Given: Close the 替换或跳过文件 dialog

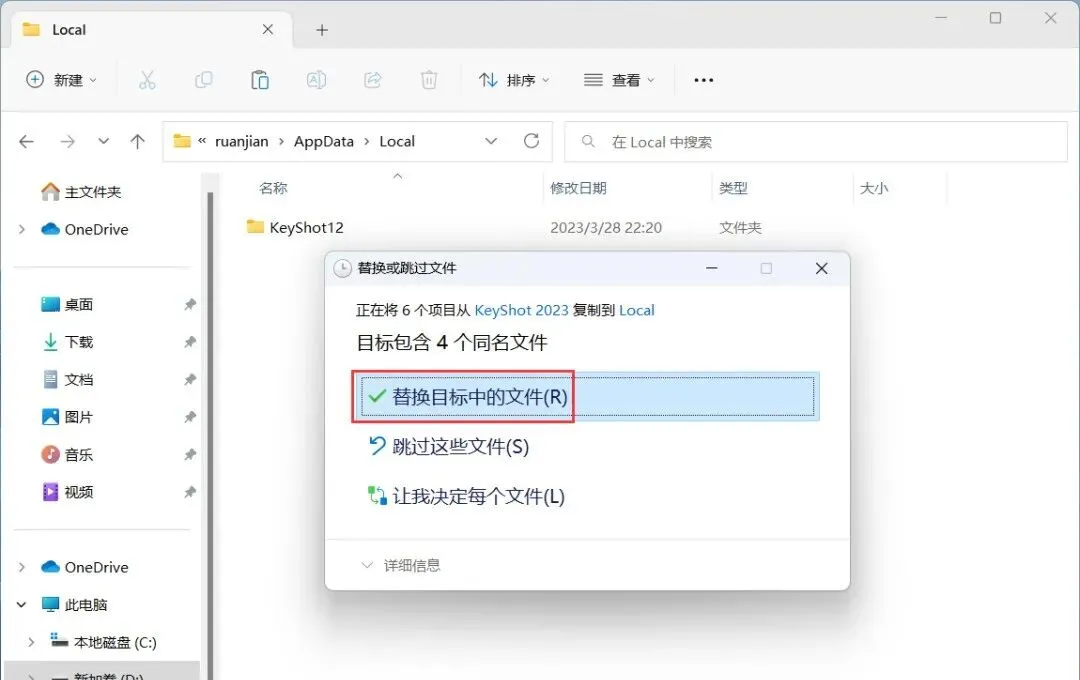Looking at the screenshot, I should [821, 268].
